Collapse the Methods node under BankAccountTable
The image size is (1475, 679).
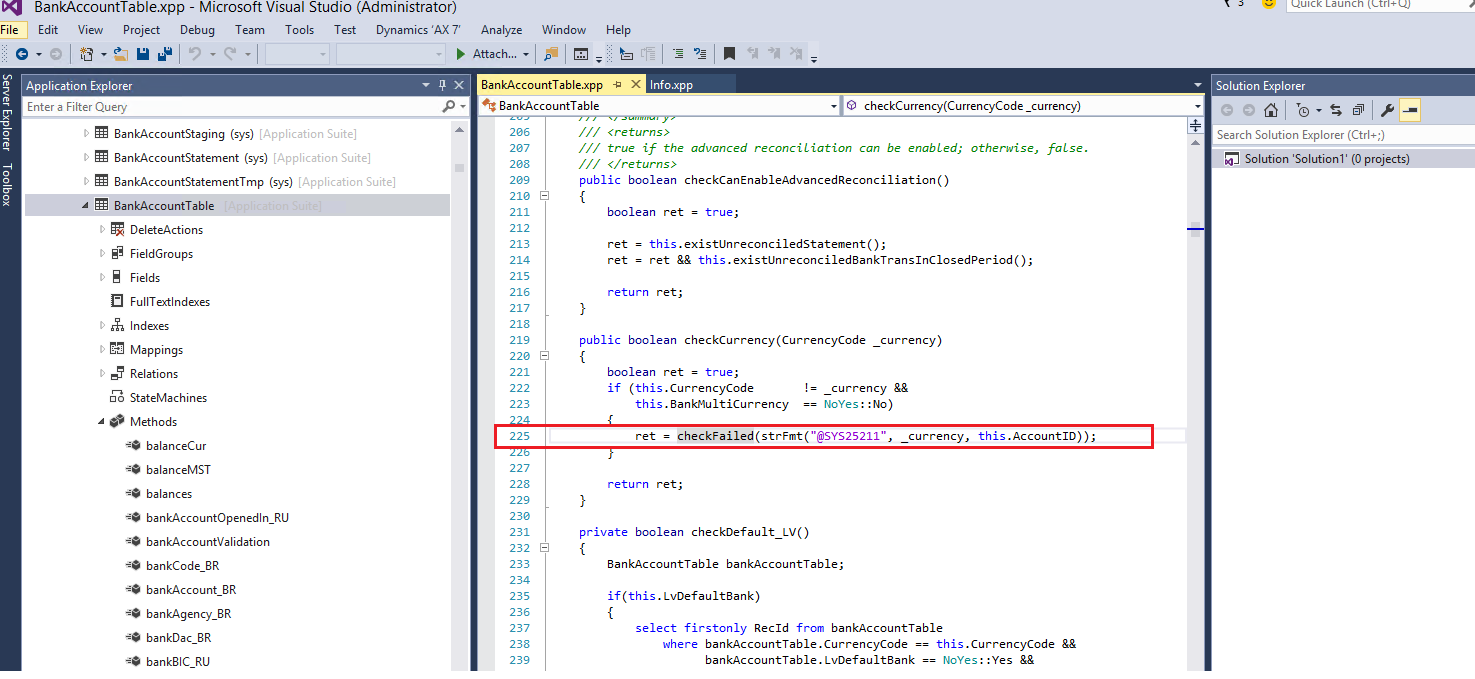pos(100,421)
